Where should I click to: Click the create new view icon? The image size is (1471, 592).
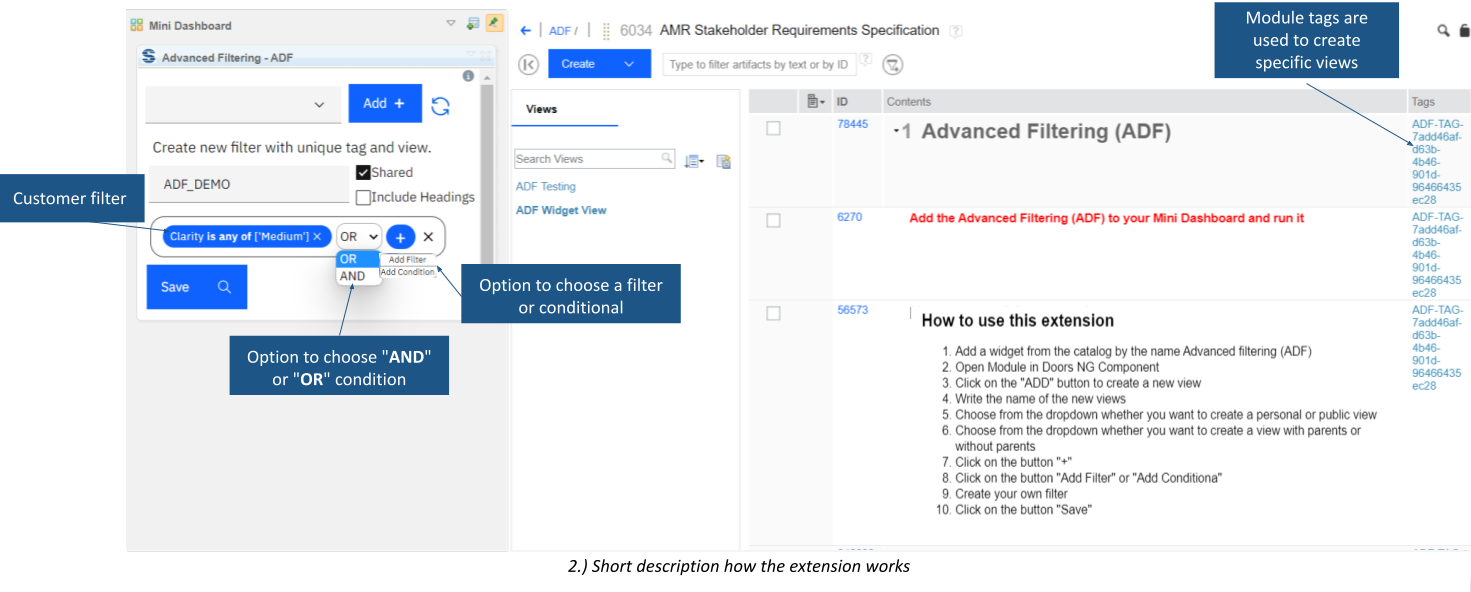tap(723, 160)
